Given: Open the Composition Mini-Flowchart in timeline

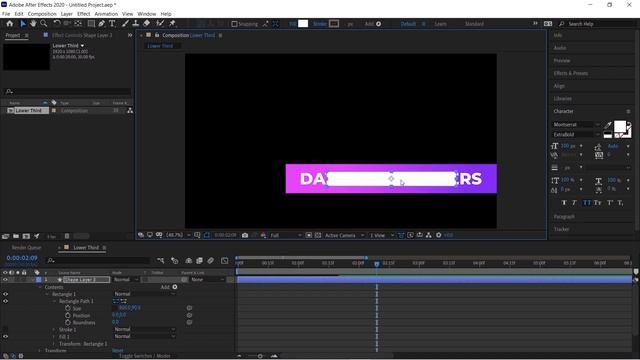Looking at the screenshot, I should [160, 260].
